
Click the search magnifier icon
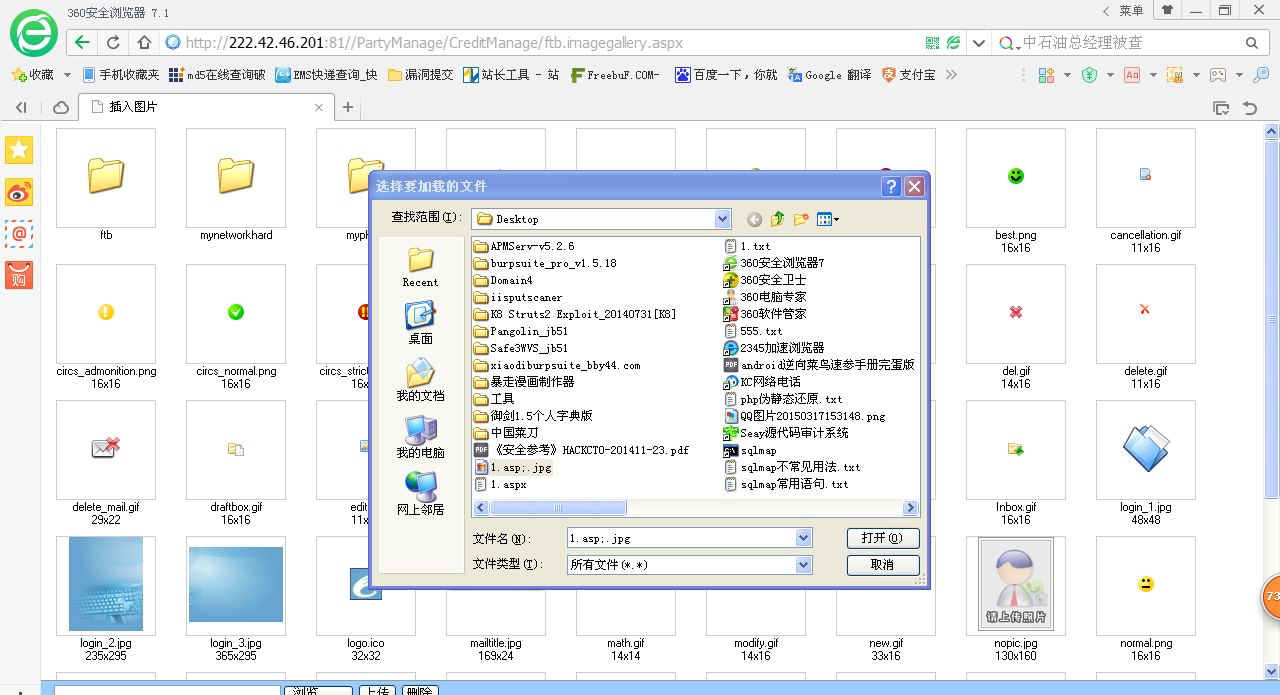tap(1252, 43)
